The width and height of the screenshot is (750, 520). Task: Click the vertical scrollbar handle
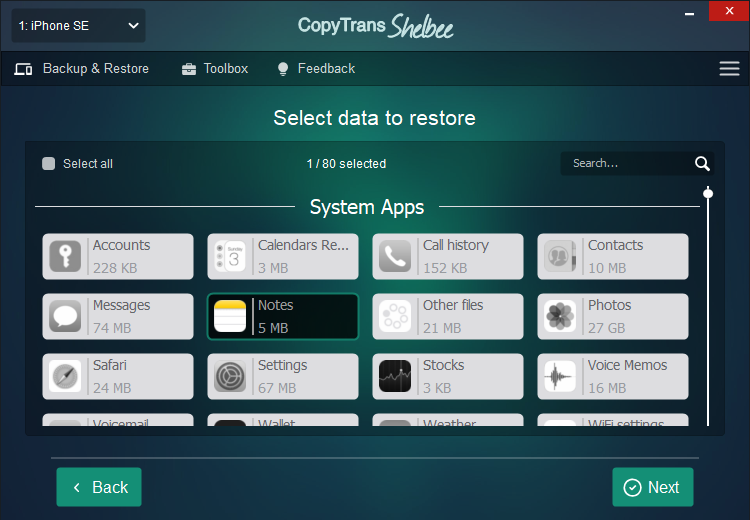pyautogui.click(x=708, y=193)
